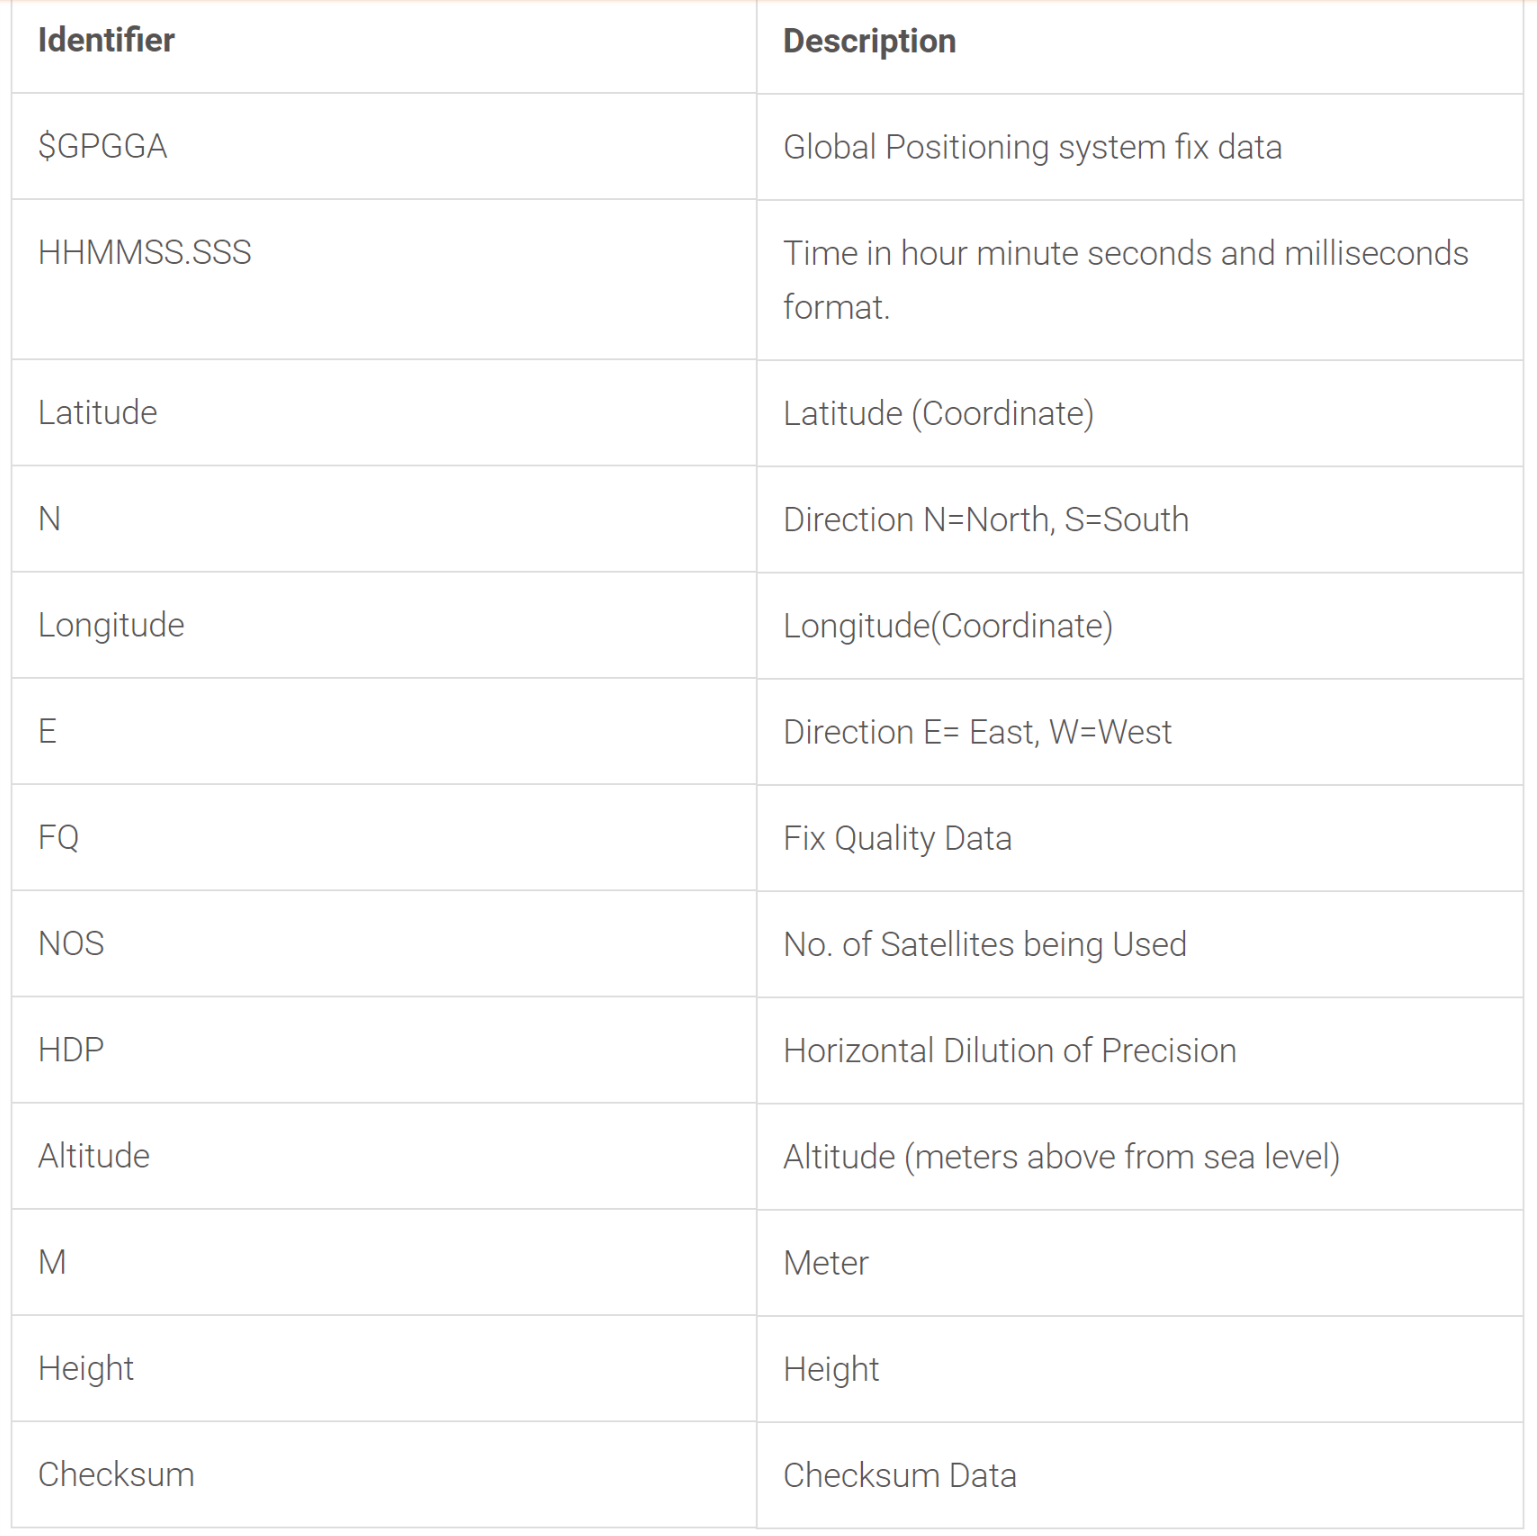Click the N direction identifier
Screen dimensions: 1537x1536
pyautogui.click(x=50, y=519)
